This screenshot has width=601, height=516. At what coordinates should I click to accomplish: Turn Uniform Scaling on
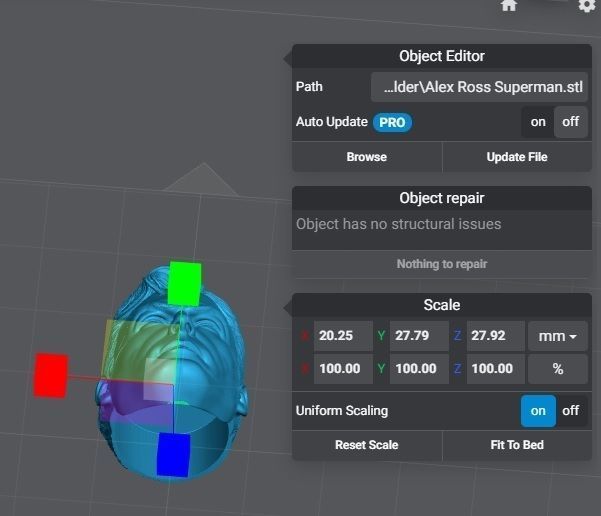pyautogui.click(x=538, y=411)
